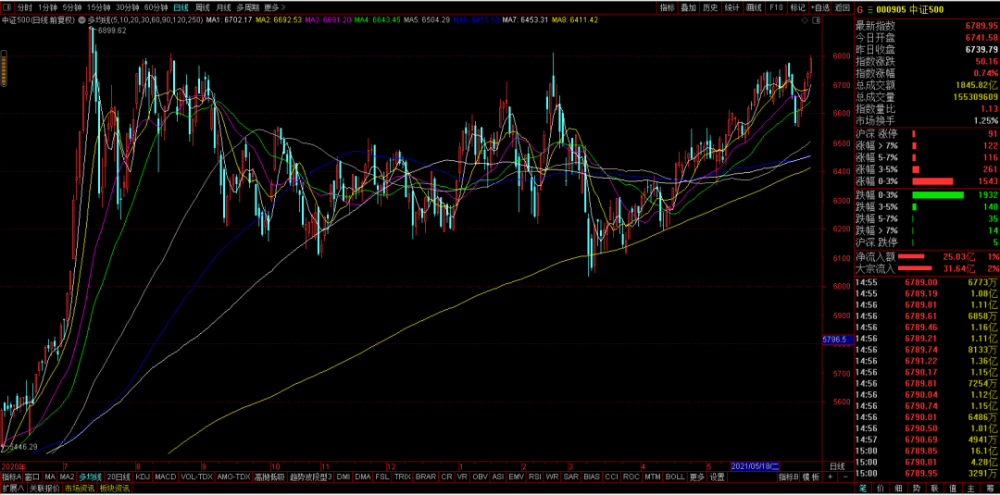
Task: Select the 月线 monthly chart tab
Action: tap(223, 8)
